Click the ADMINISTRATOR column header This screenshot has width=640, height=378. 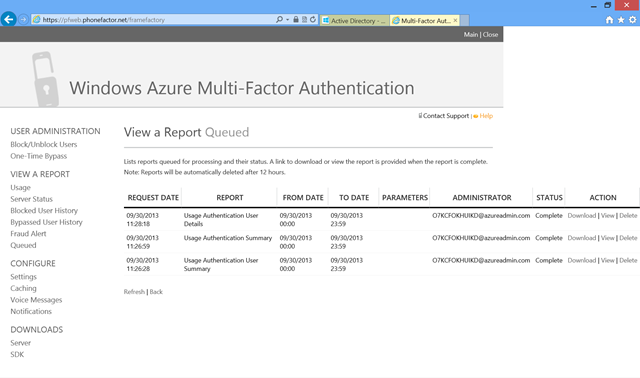click(x=482, y=198)
